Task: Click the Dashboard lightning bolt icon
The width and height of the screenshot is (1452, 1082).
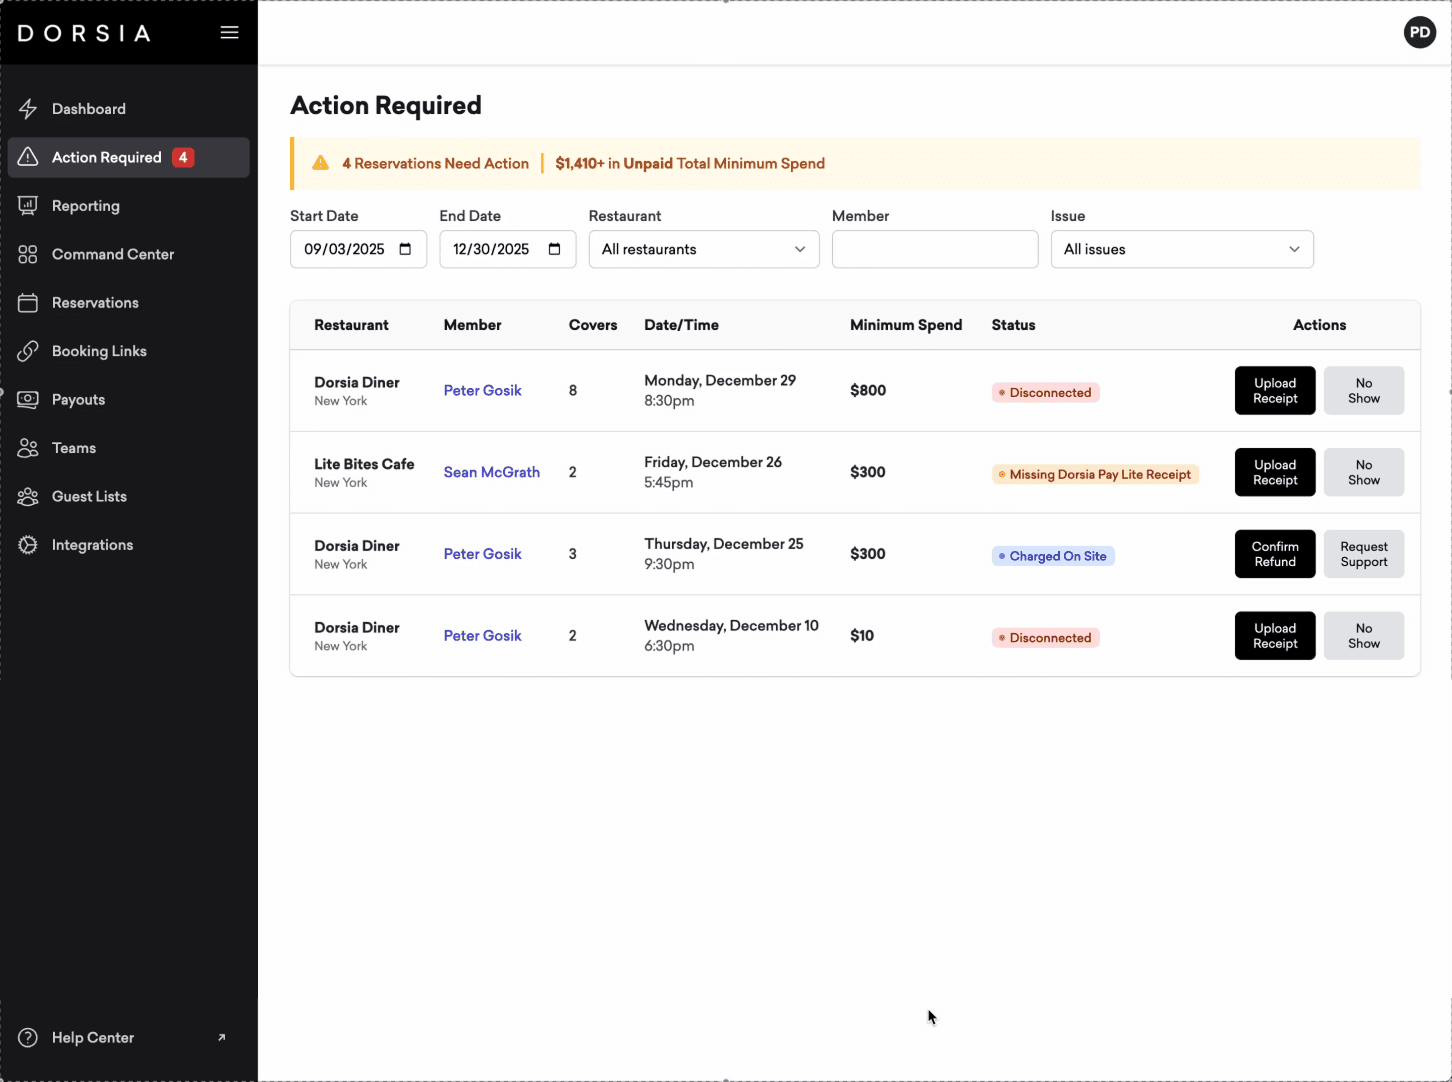Action: 28,109
